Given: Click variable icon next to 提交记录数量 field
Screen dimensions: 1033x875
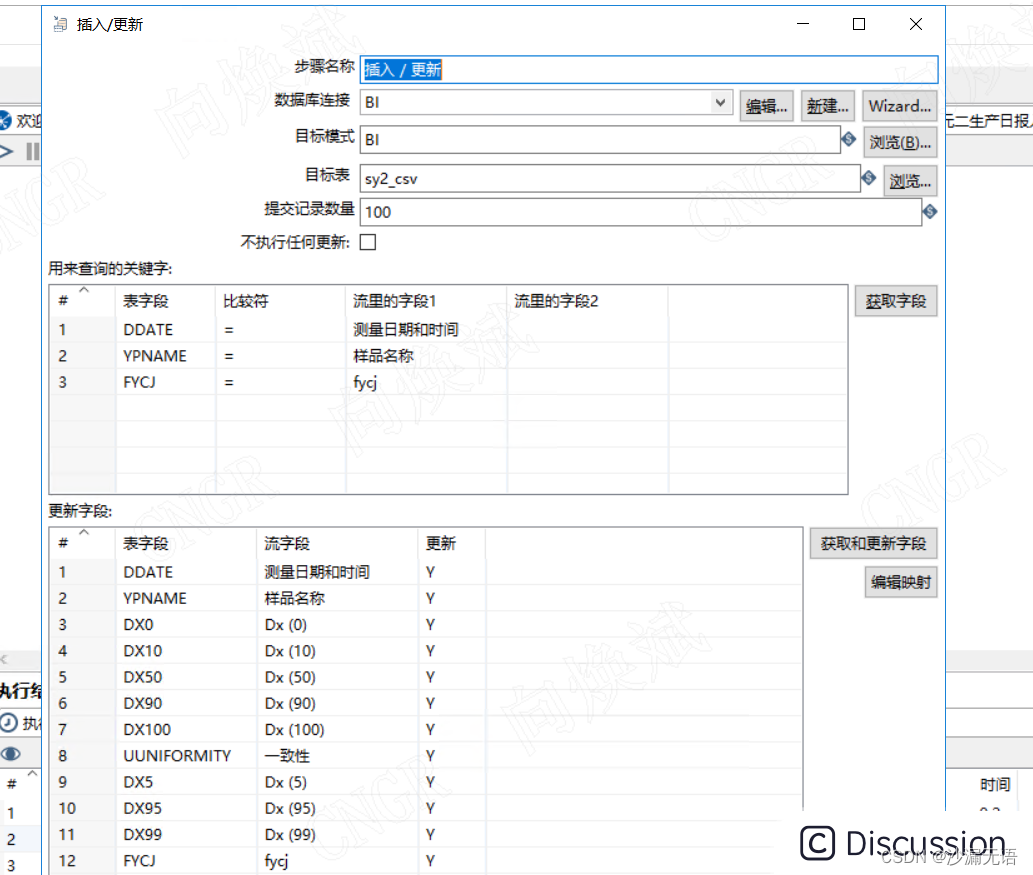Looking at the screenshot, I should click(x=929, y=211).
